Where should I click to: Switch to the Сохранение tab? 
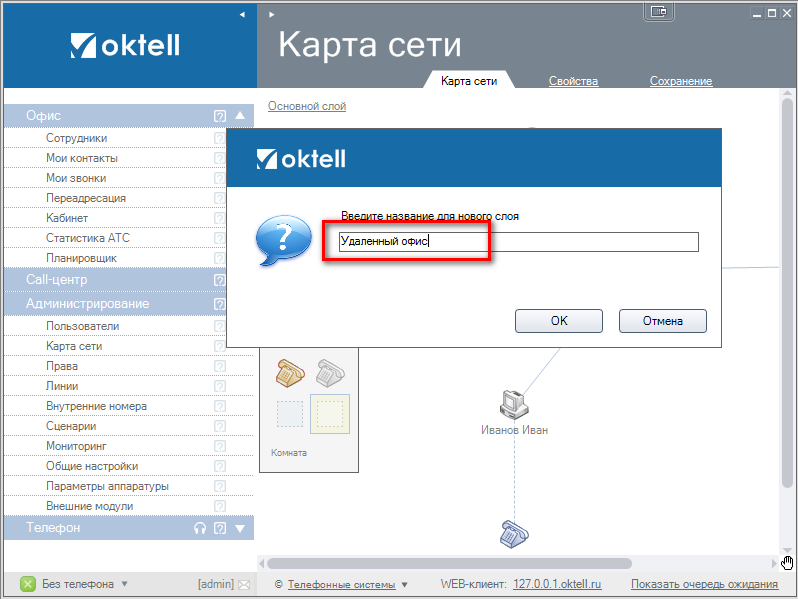(x=680, y=81)
